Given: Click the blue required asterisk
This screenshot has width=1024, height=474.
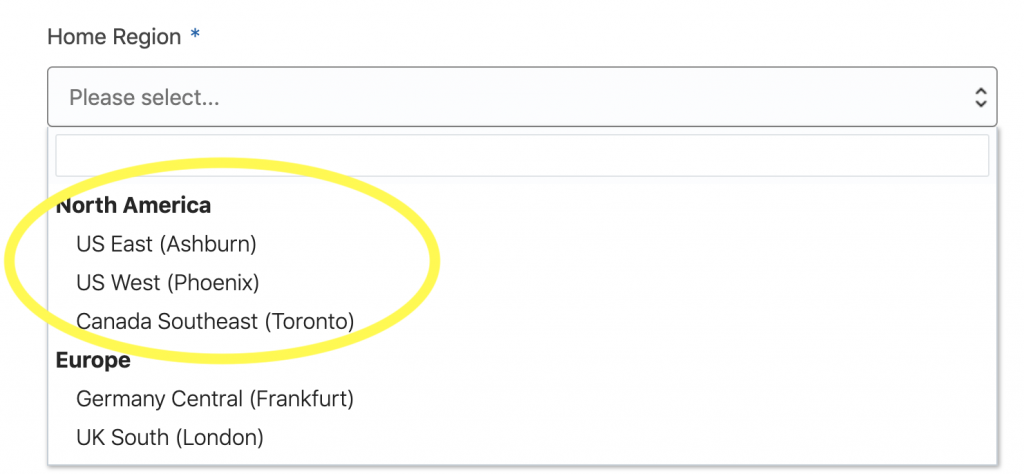Looking at the screenshot, I should pyautogui.click(x=195, y=37).
